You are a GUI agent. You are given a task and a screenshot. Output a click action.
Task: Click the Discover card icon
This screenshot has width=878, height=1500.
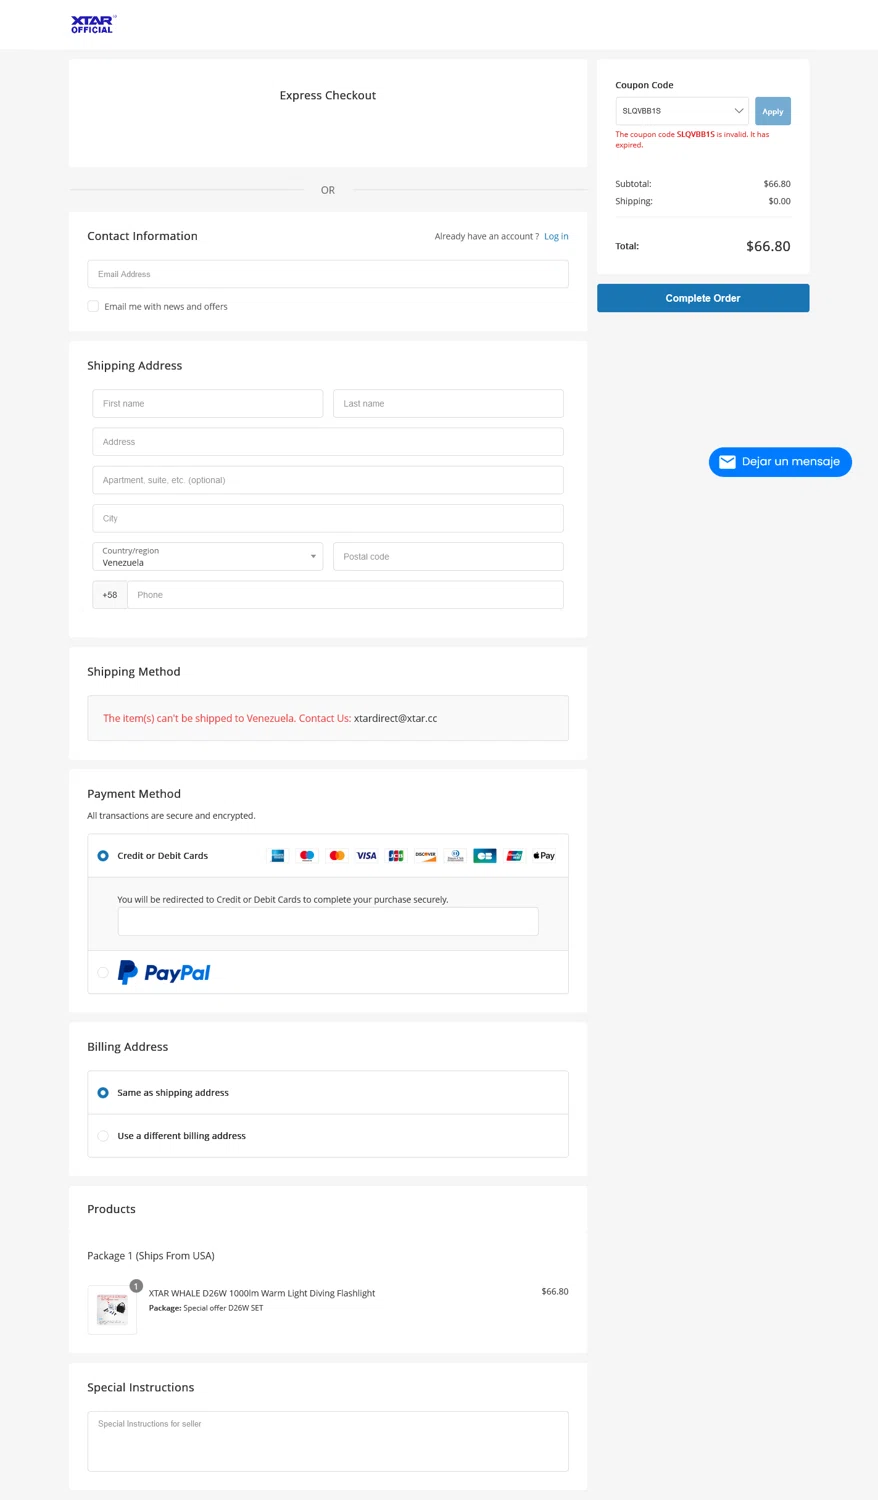point(426,856)
